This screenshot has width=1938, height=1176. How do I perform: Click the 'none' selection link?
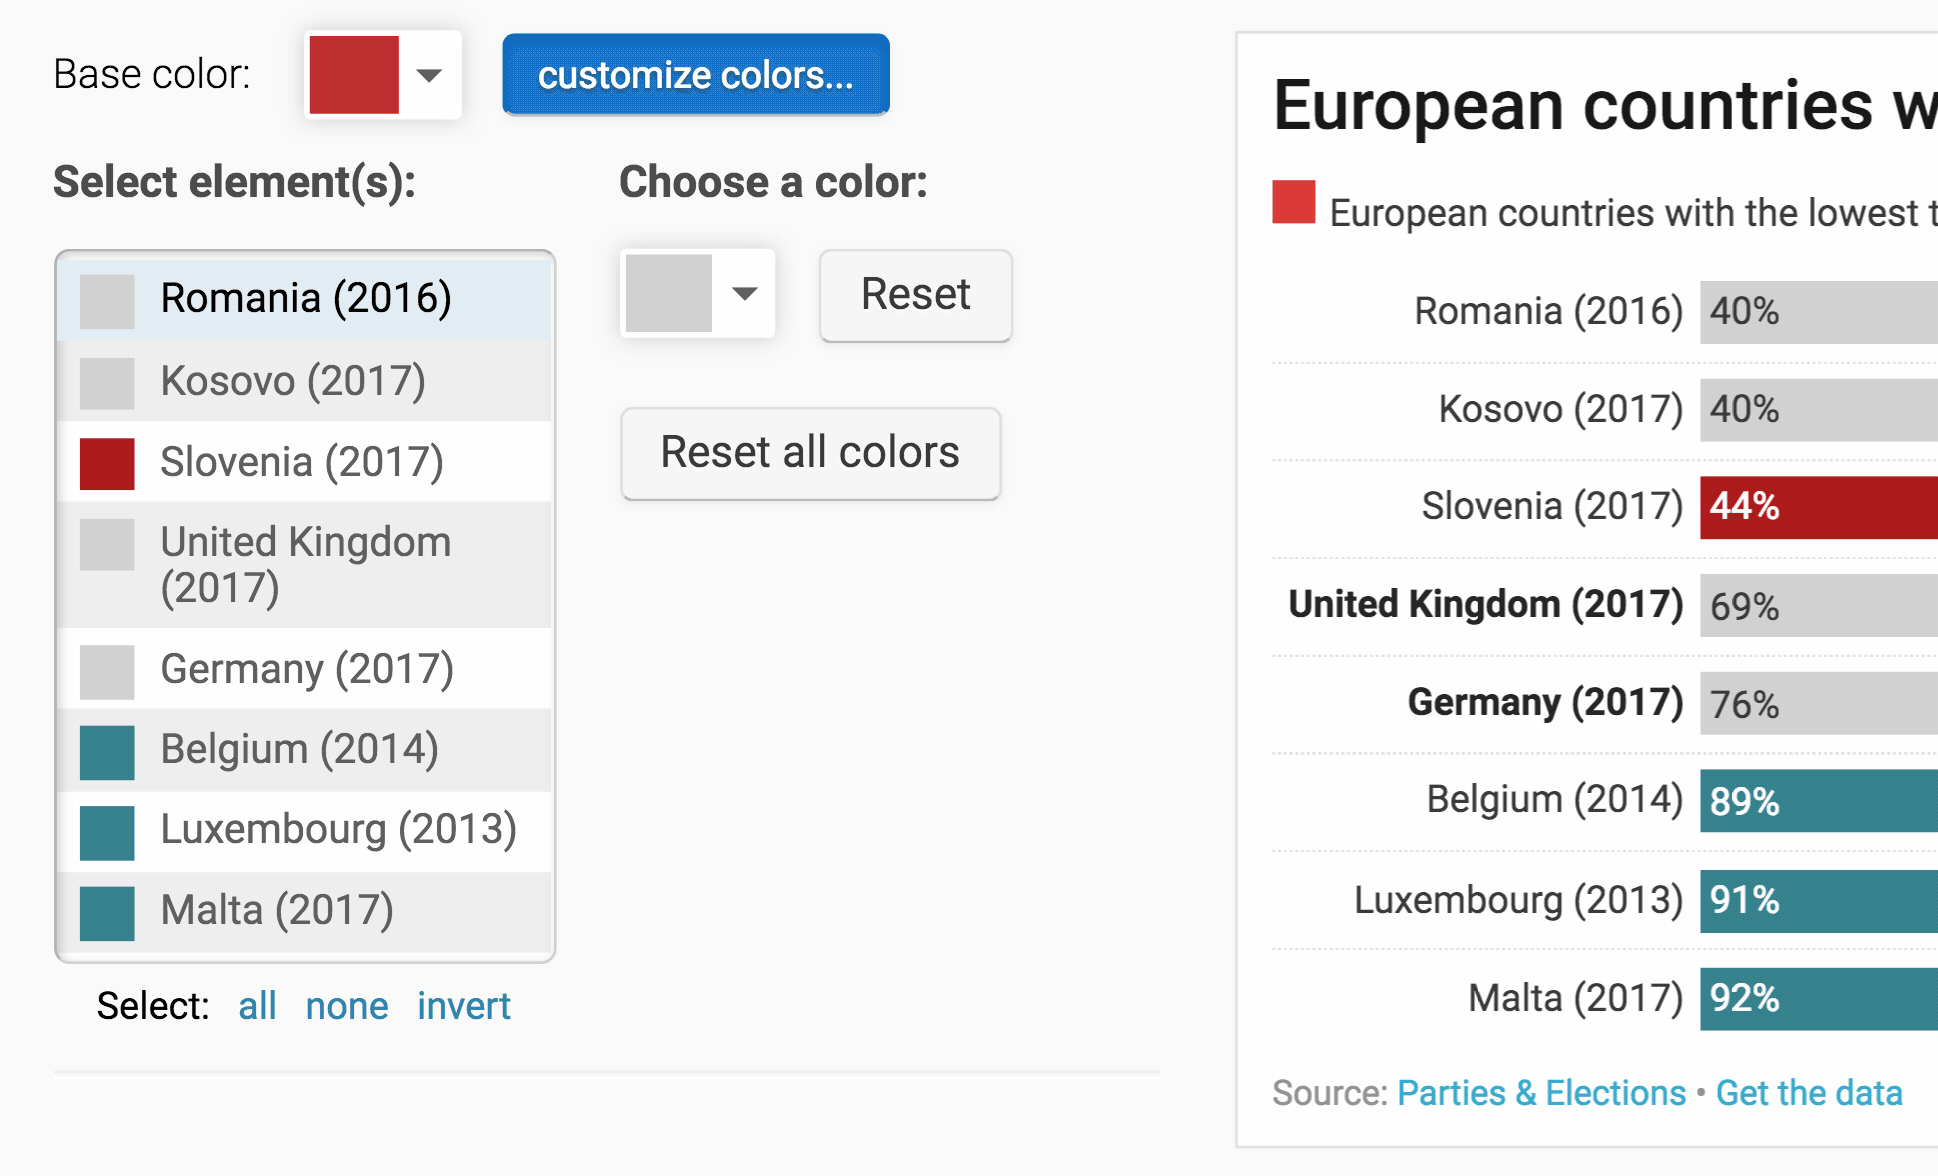[346, 1006]
